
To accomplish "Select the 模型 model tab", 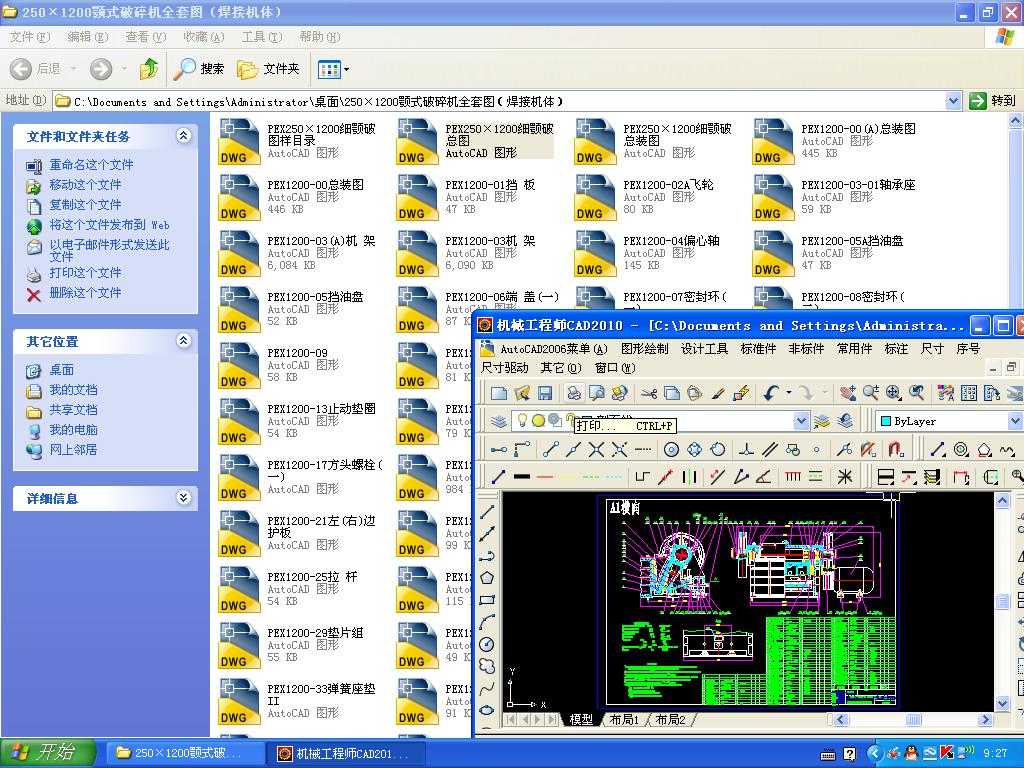I will (581, 719).
